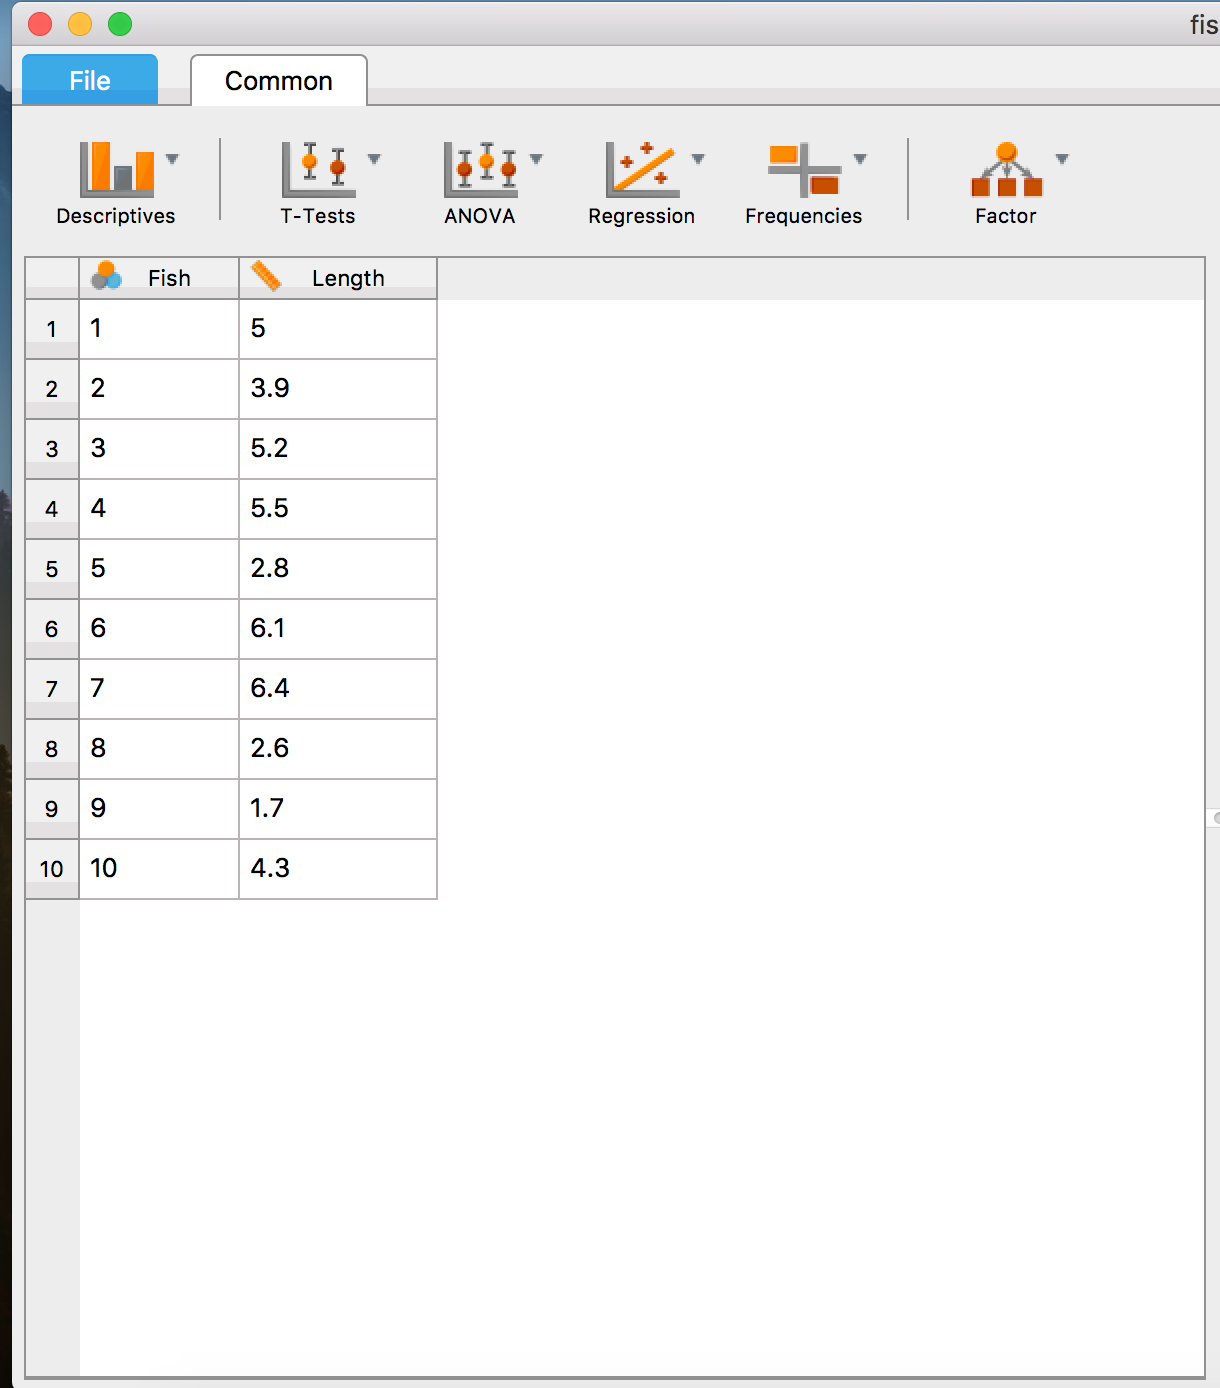Switch to the Common tab
Image resolution: width=1220 pixels, height=1388 pixels.
click(x=279, y=80)
